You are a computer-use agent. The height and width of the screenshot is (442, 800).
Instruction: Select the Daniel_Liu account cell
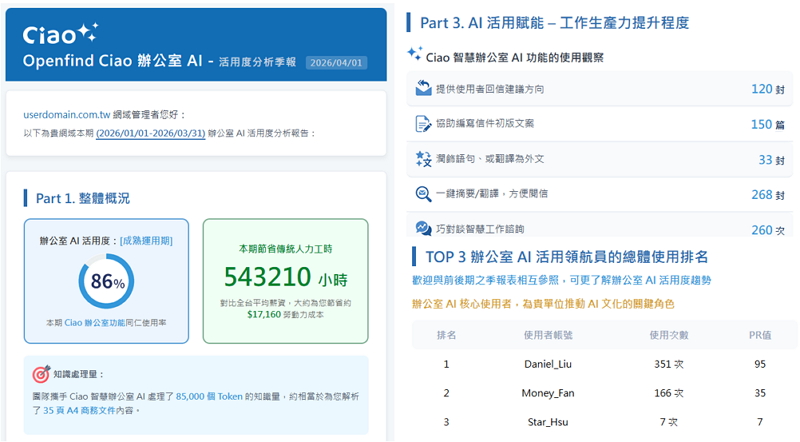tap(548, 364)
